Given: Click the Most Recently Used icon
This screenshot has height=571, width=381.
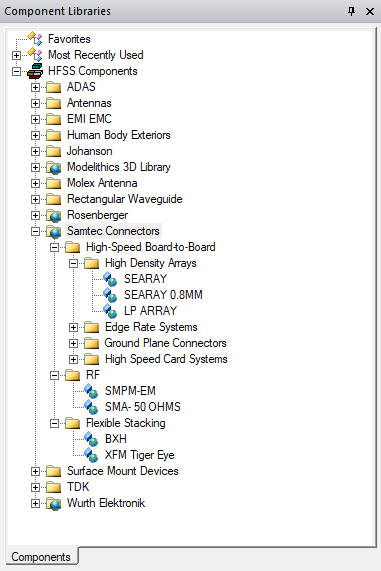Looking at the screenshot, I should (x=35, y=55).
